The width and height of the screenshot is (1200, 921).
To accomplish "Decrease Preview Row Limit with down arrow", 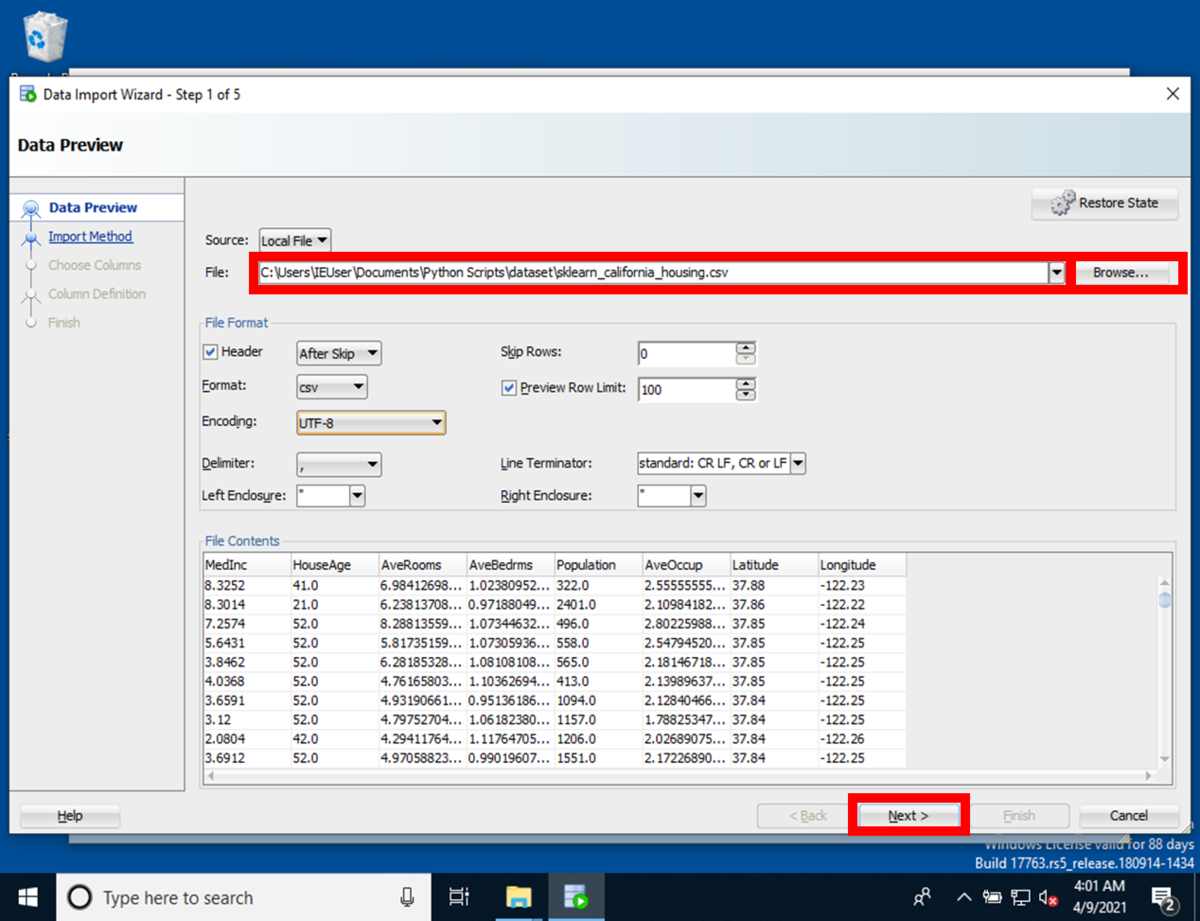I will point(746,395).
